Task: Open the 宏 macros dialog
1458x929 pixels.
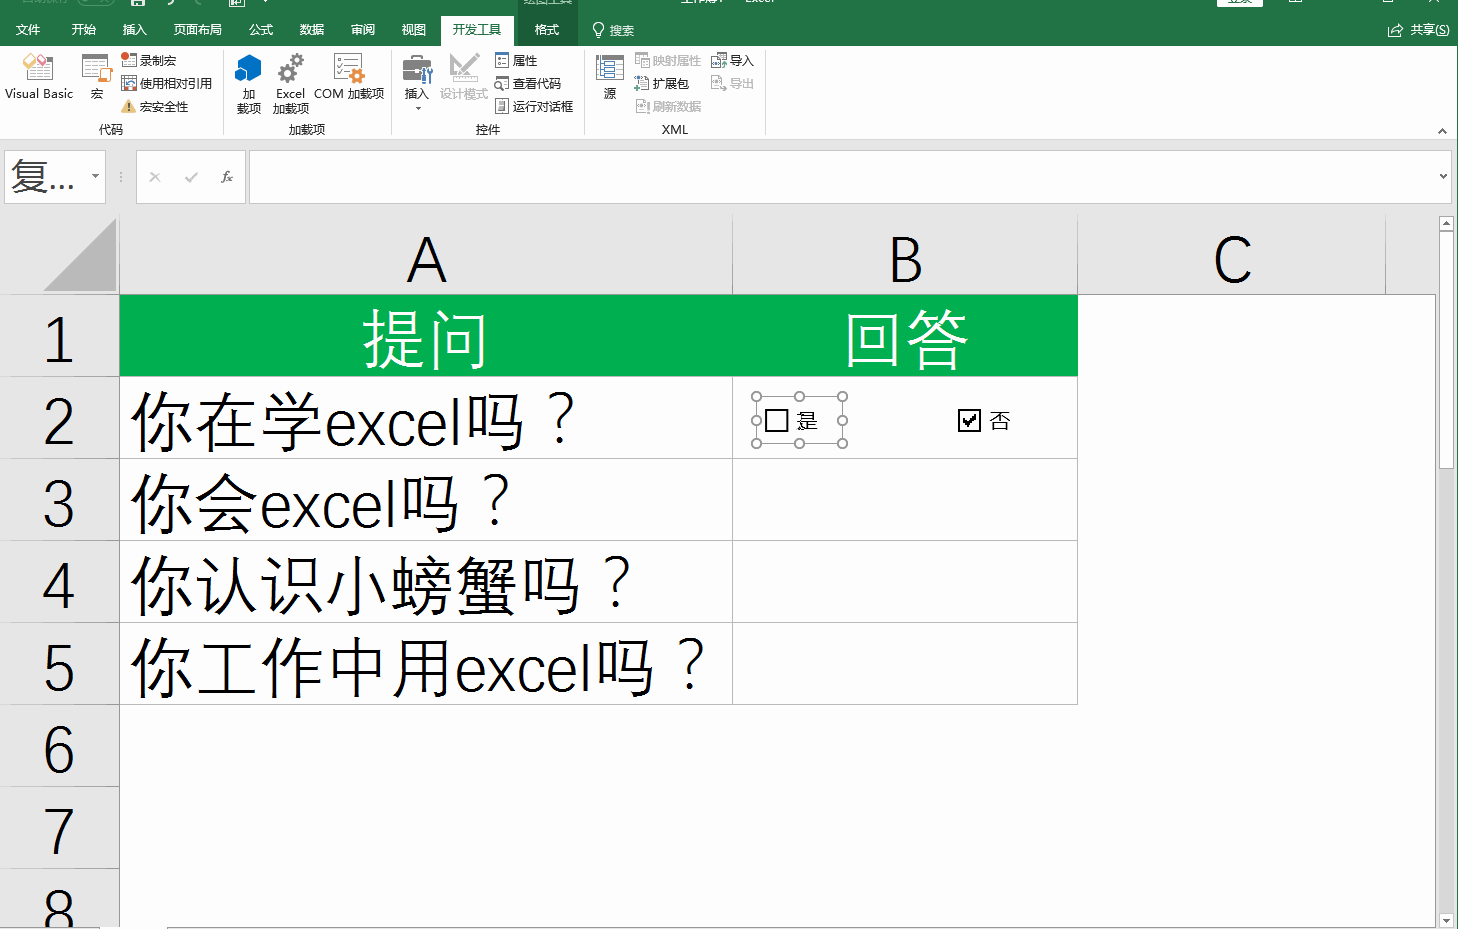Action: point(97,77)
